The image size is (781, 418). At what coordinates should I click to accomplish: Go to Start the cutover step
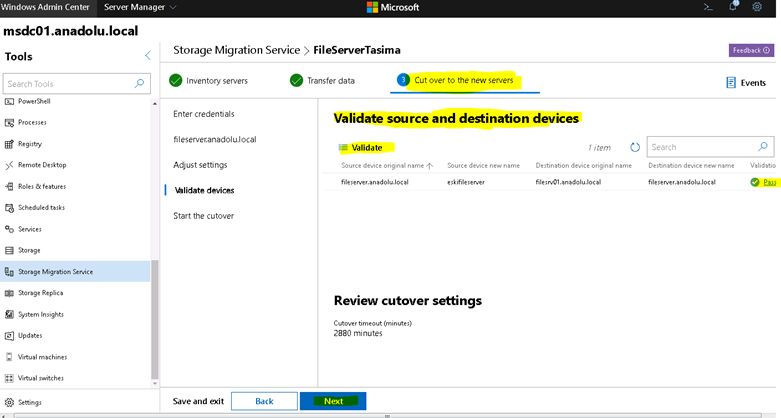pyautogui.click(x=203, y=216)
